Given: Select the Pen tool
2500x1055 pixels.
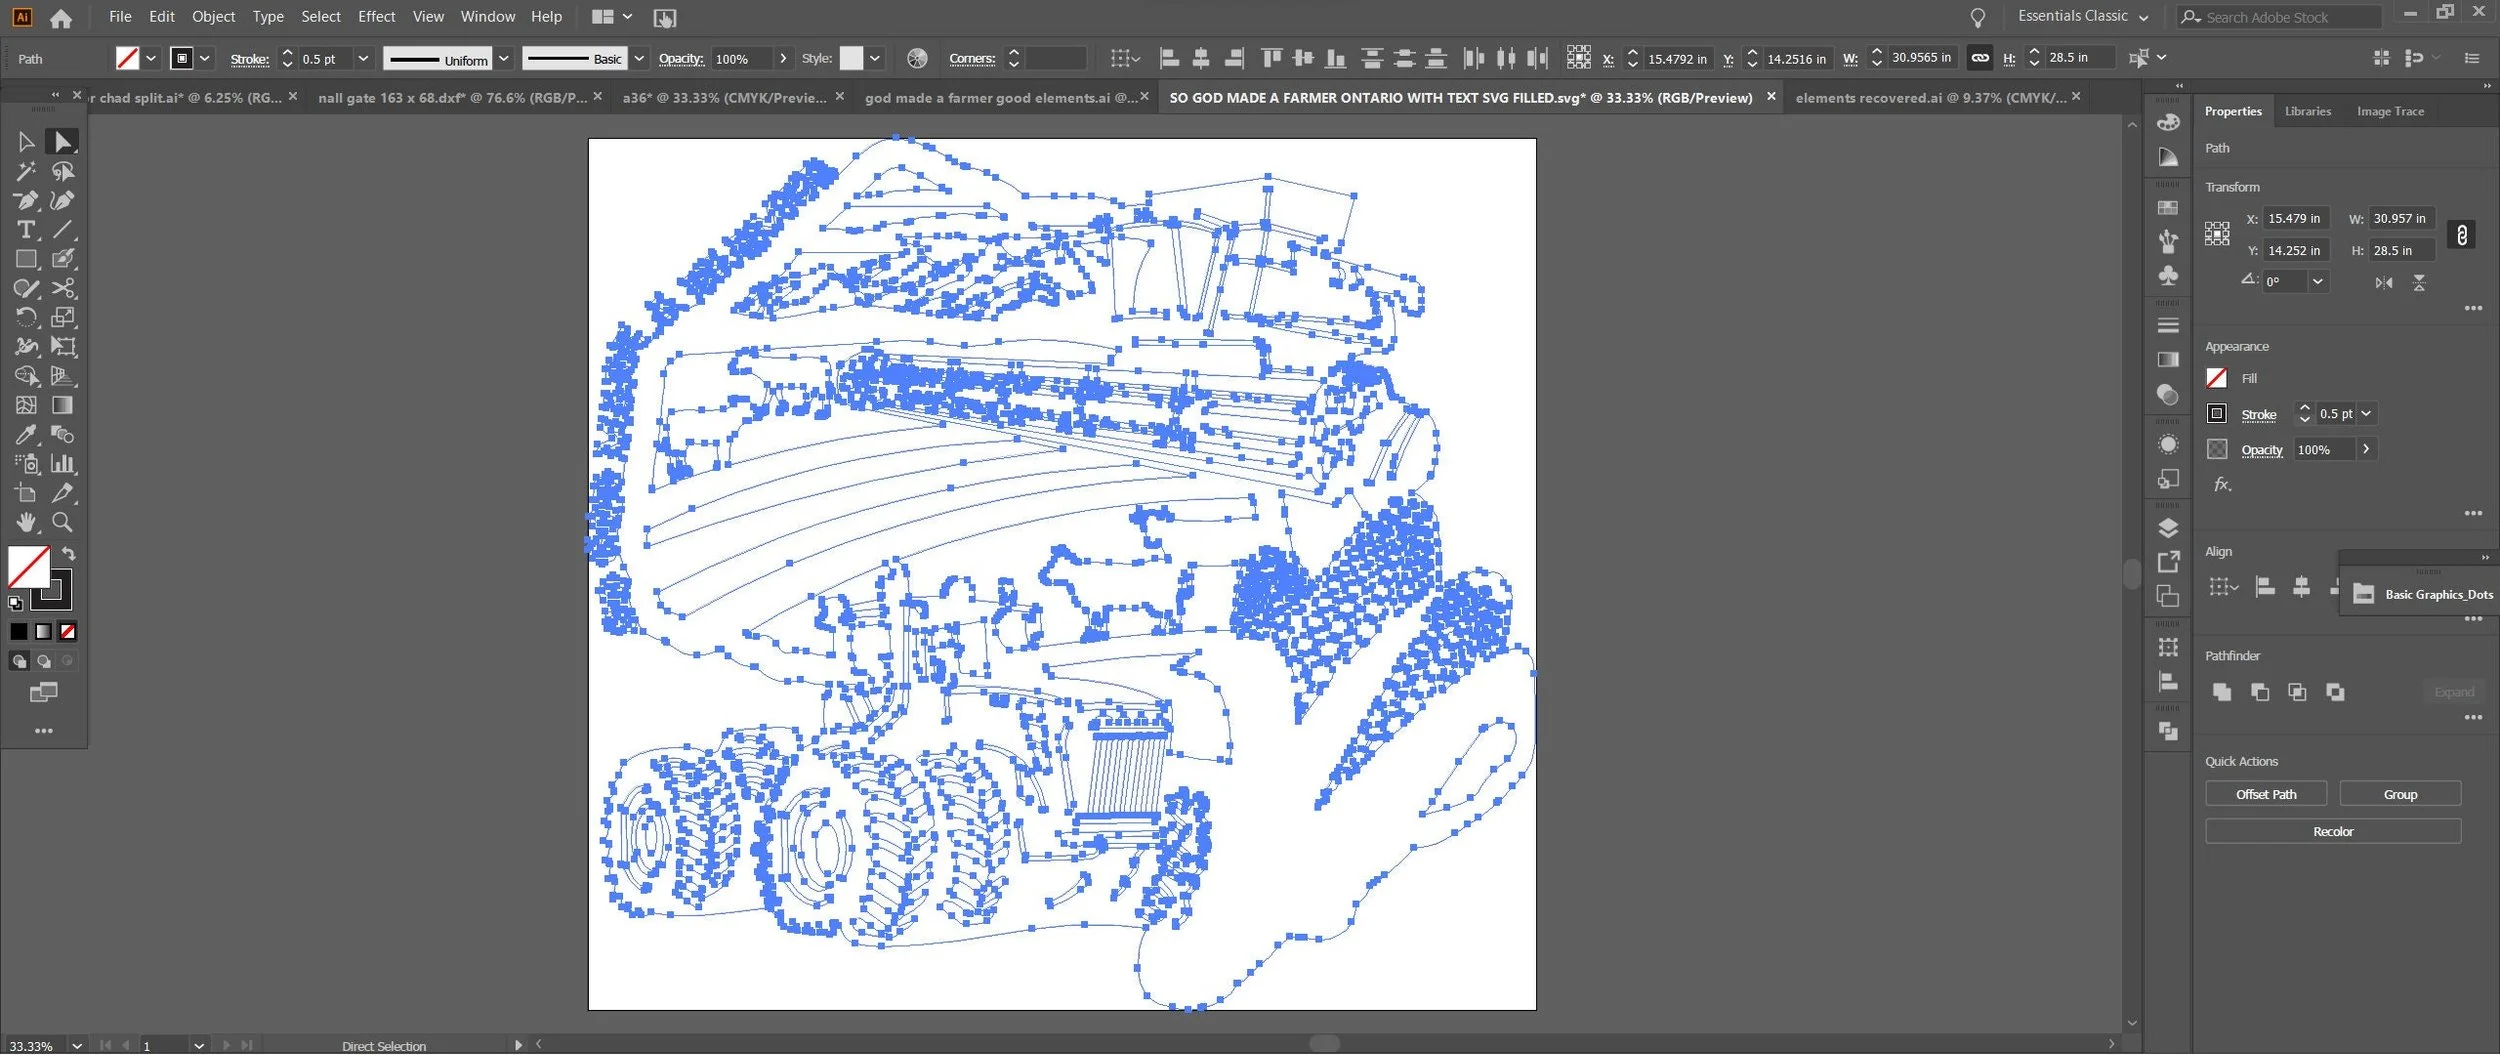Looking at the screenshot, I should (26, 201).
